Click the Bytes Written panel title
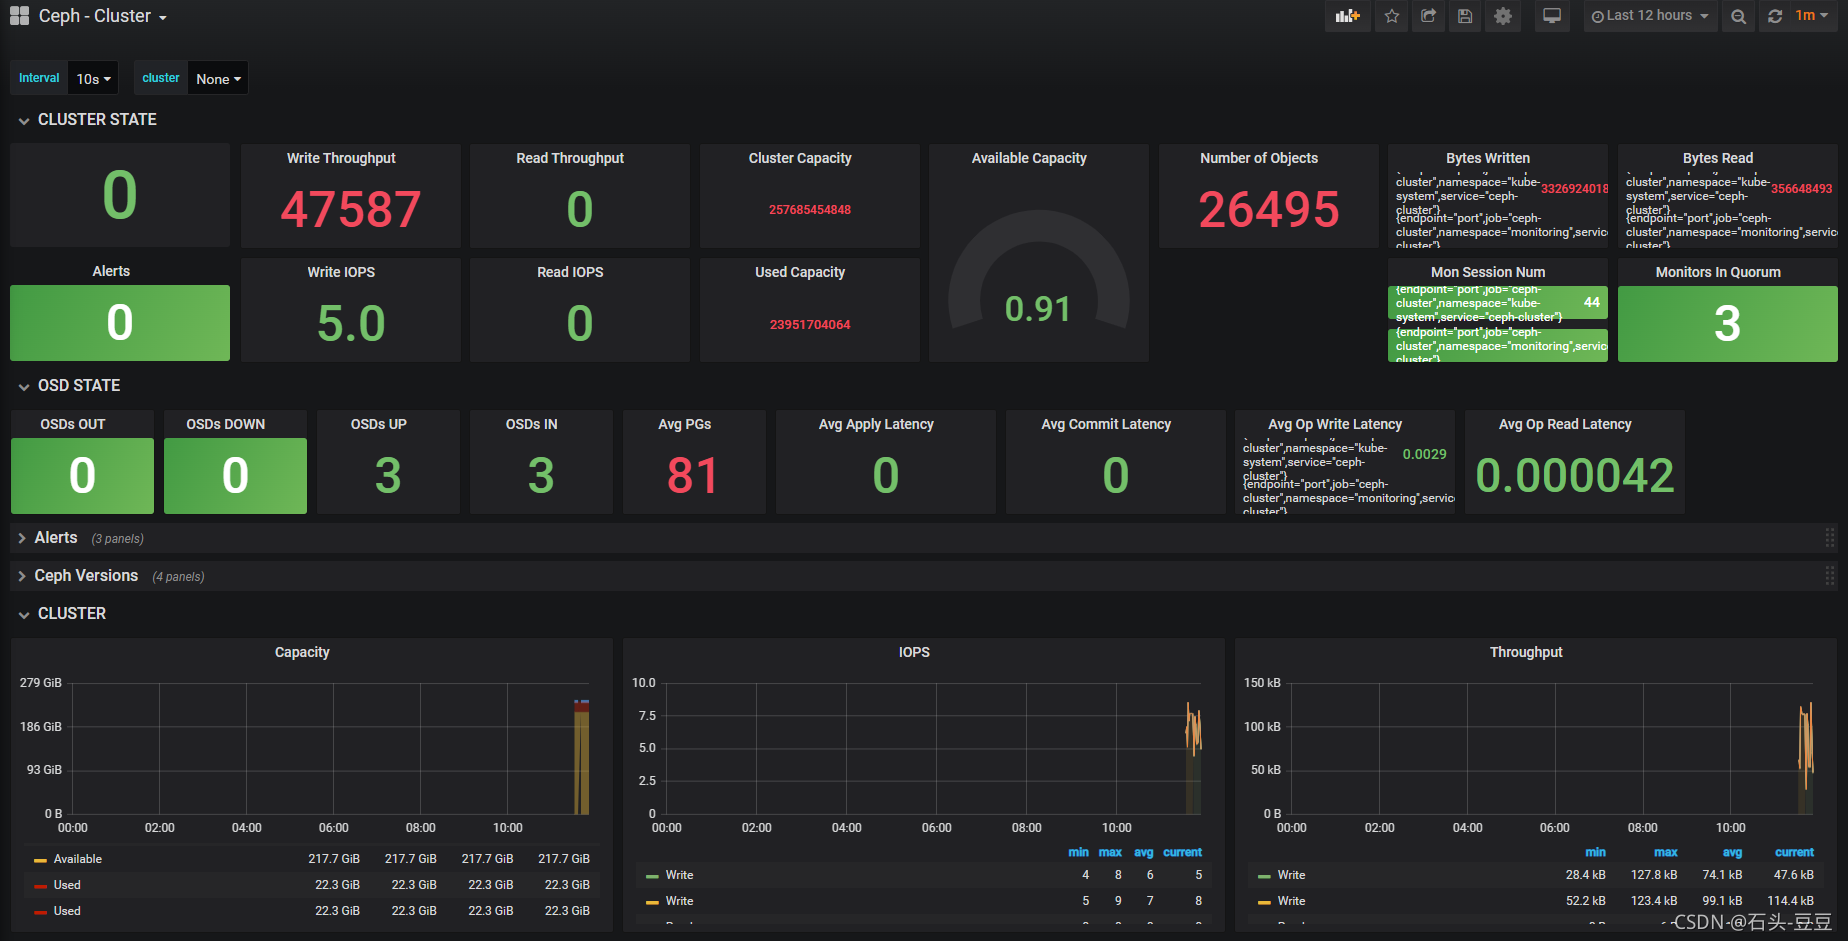The width and height of the screenshot is (1848, 941). tap(1488, 158)
